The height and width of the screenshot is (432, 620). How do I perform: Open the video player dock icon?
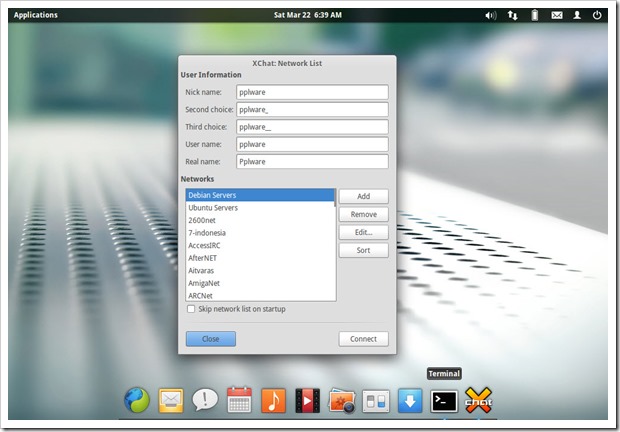tap(307, 400)
